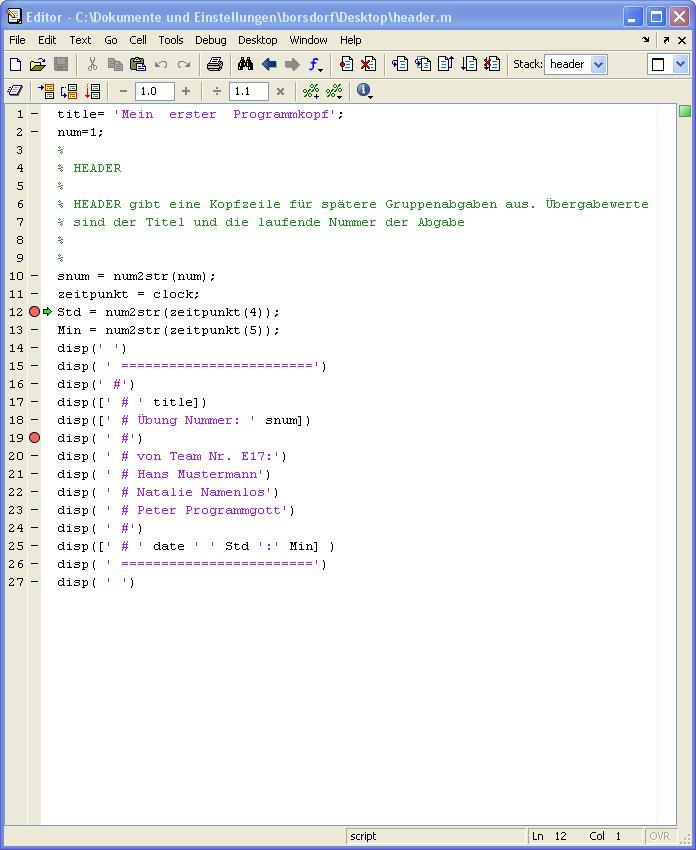Viewport: 696px width, 850px height.
Task: Create a new M-file with the blank page icon
Action: tap(16, 65)
